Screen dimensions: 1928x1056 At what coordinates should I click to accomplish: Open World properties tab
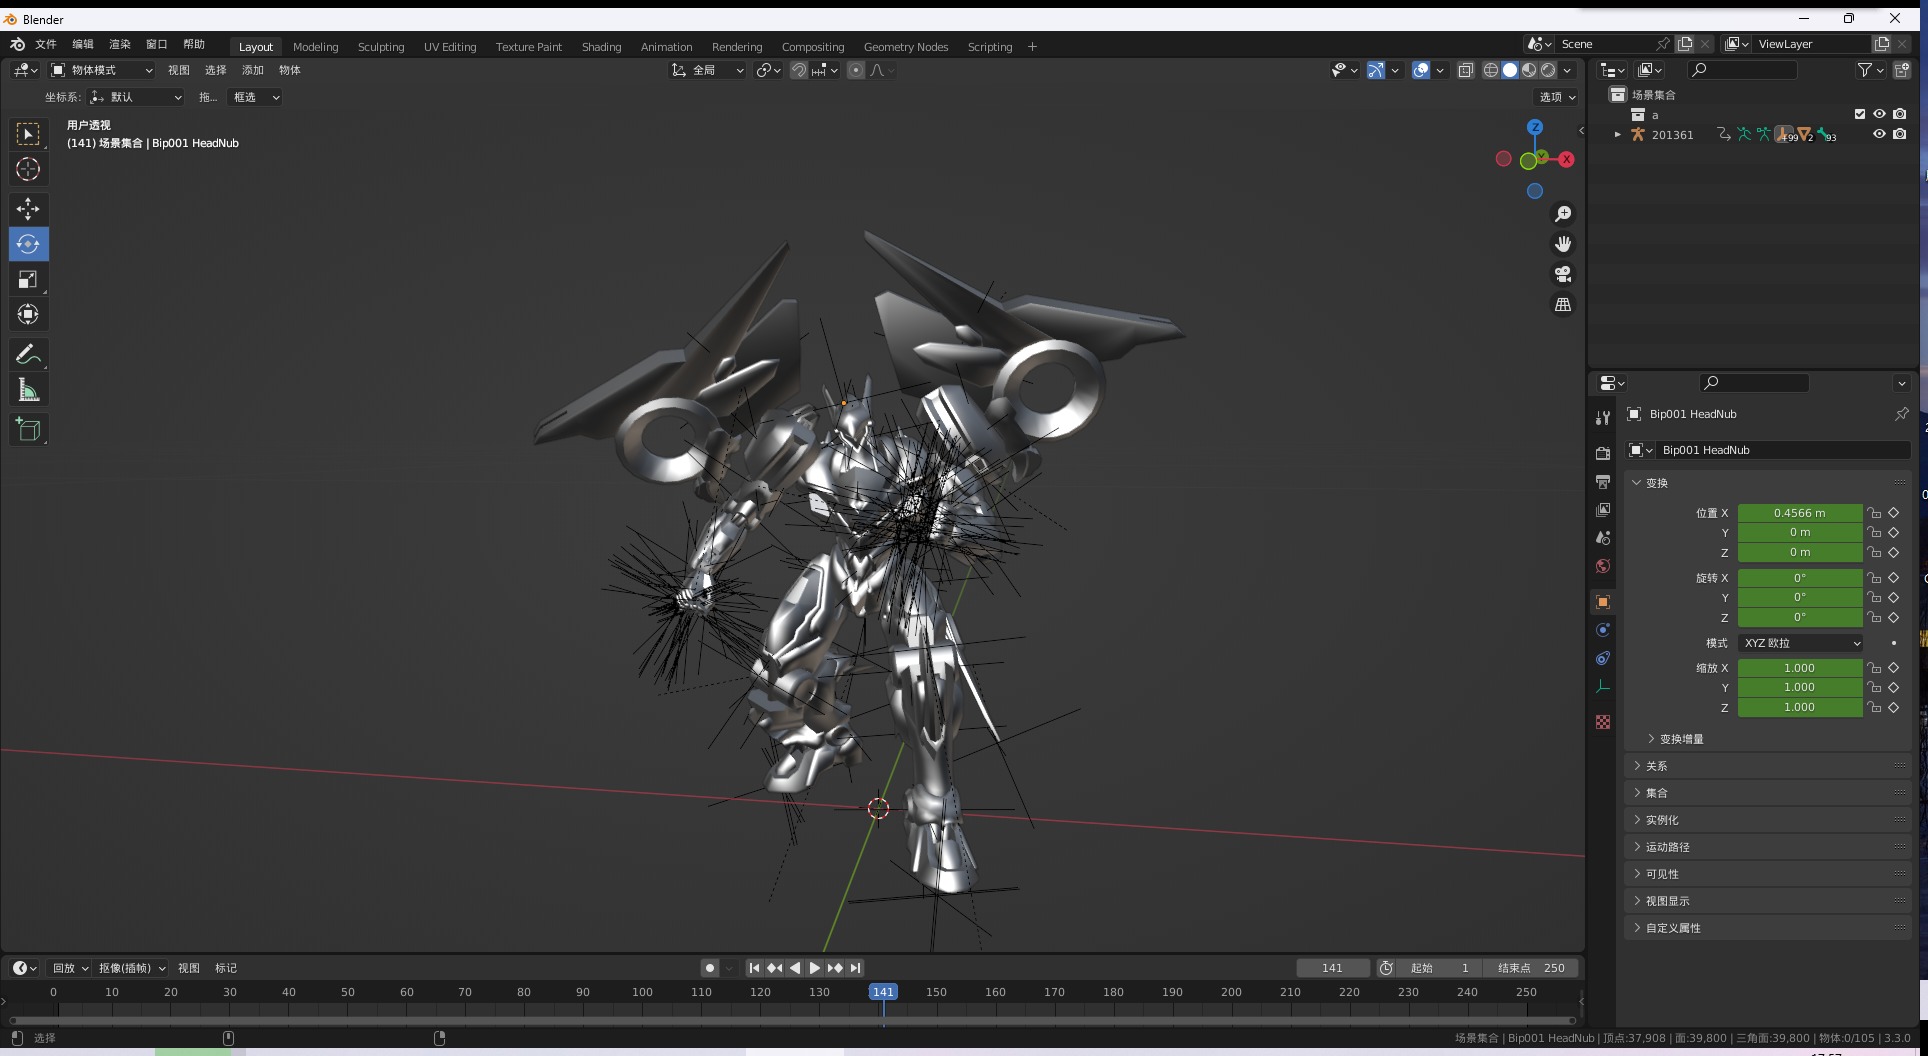pyautogui.click(x=1603, y=566)
